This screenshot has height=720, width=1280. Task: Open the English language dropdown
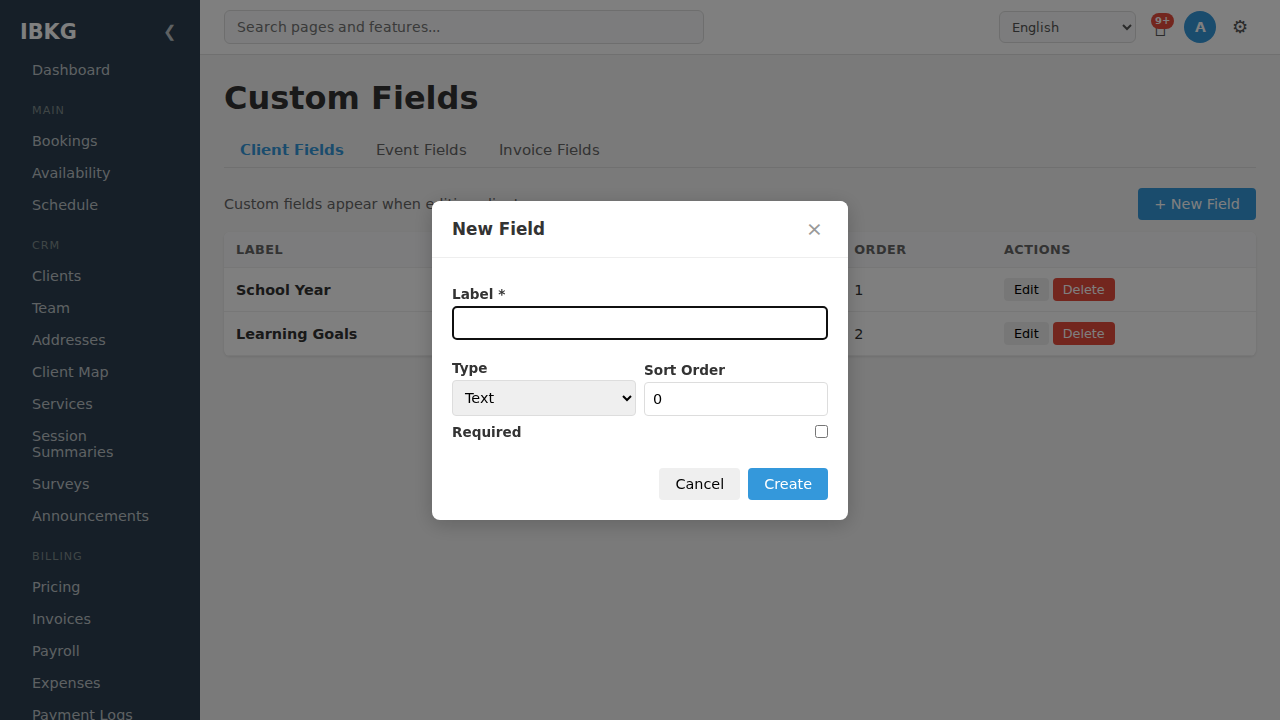1067,27
